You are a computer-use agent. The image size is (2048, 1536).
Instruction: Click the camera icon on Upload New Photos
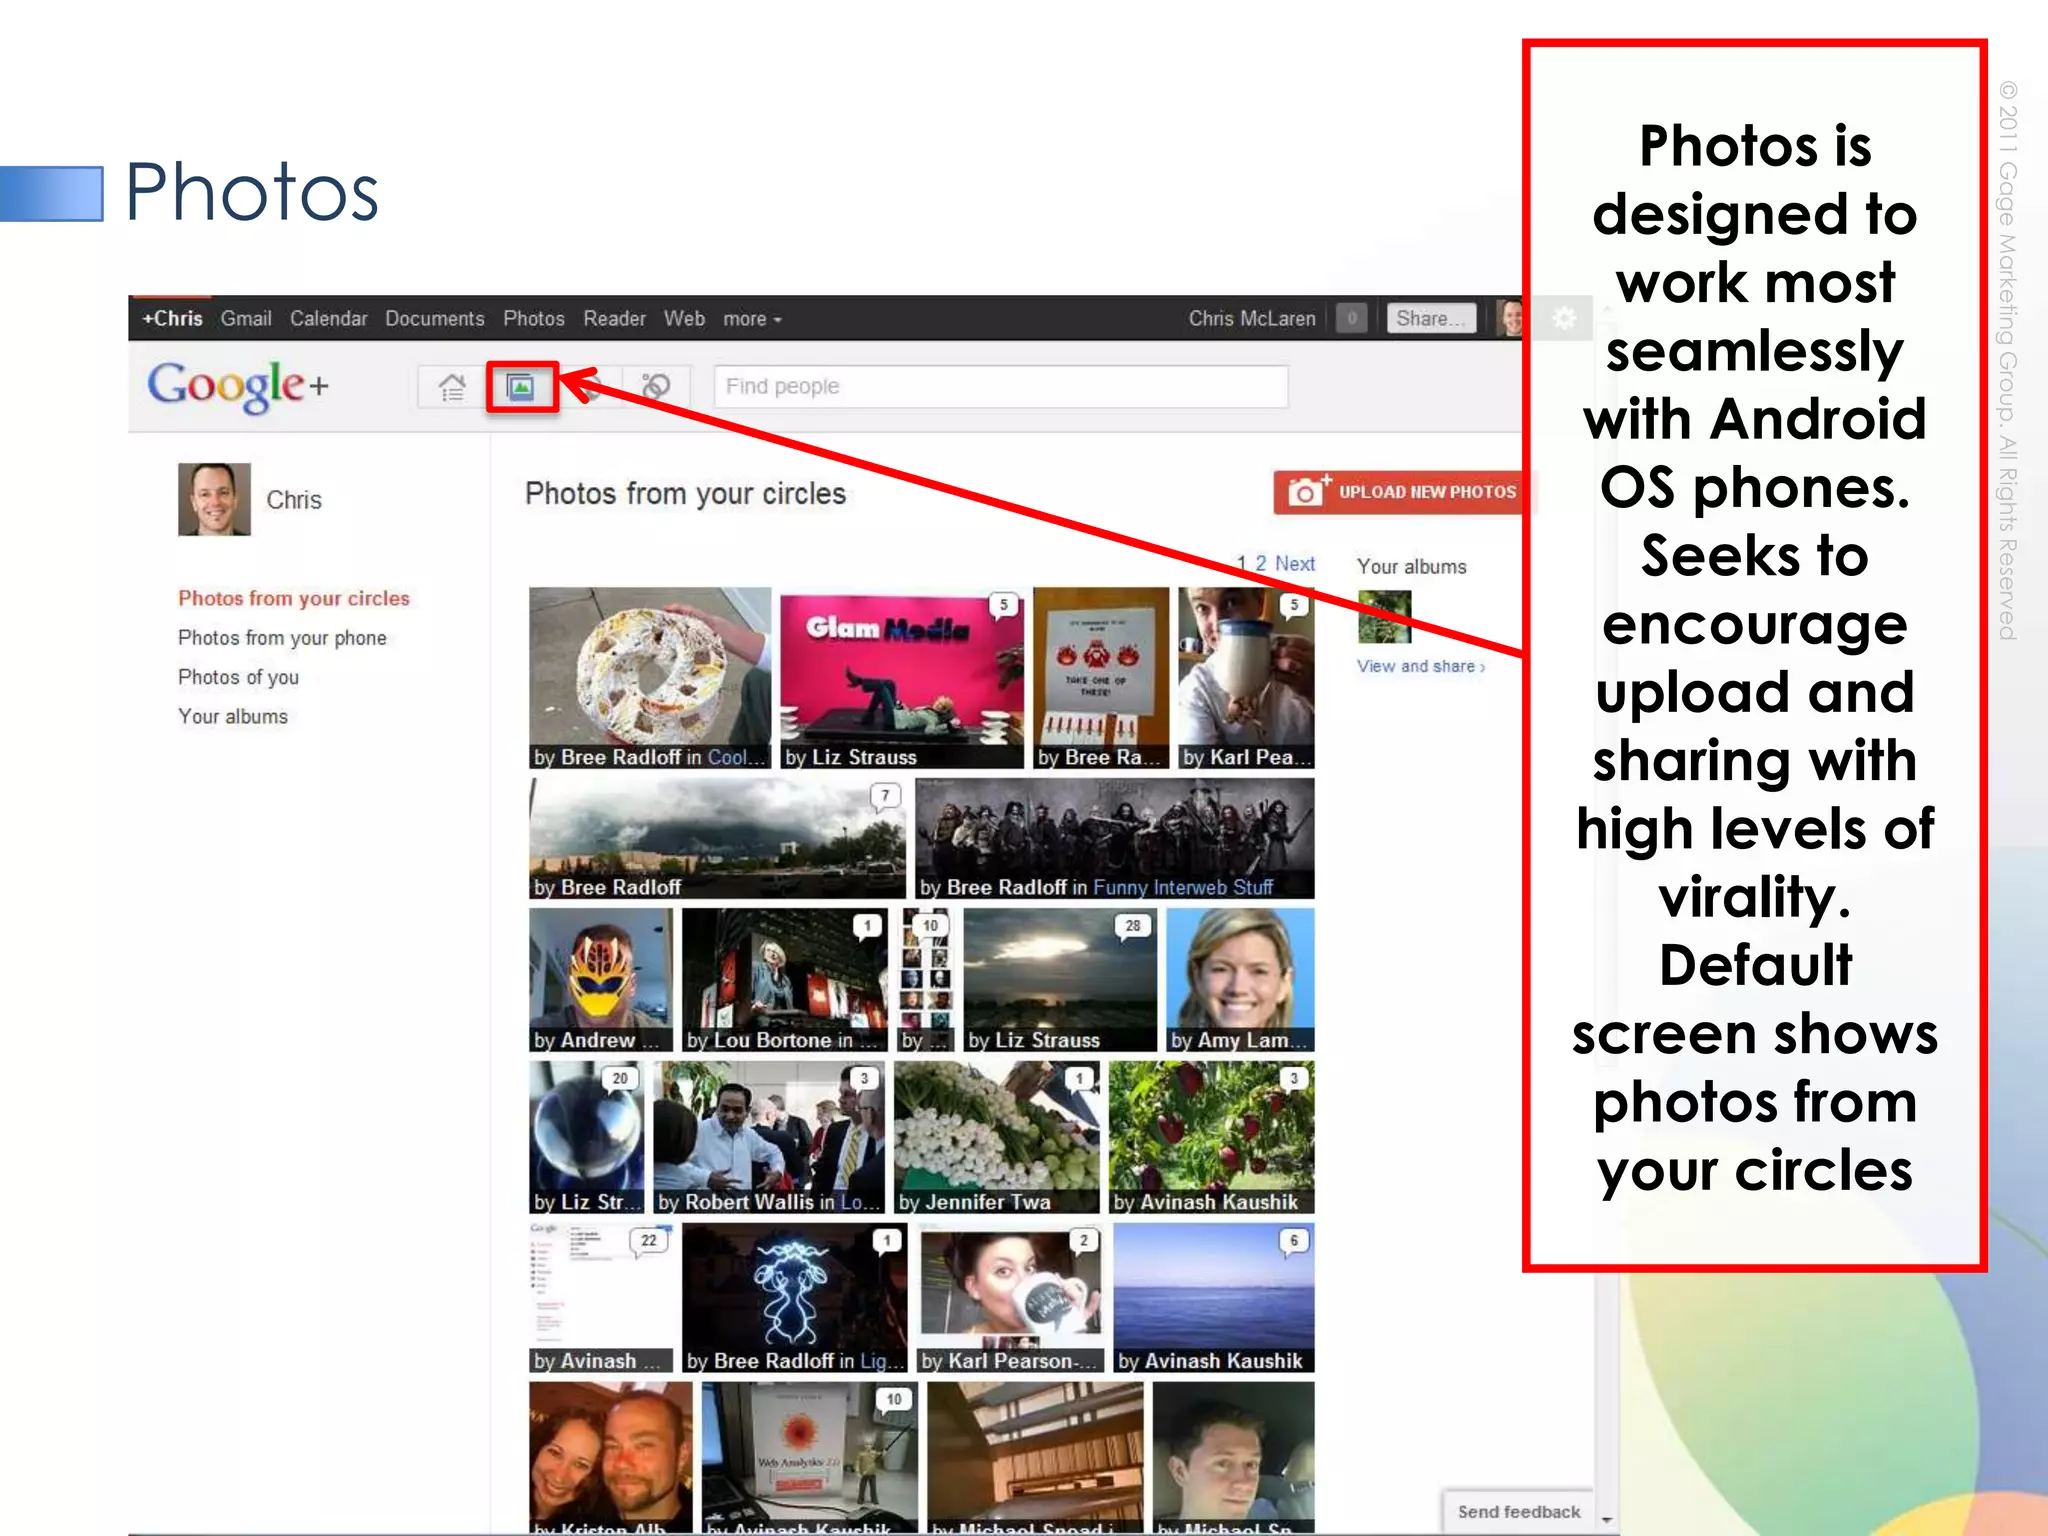coord(1308,491)
